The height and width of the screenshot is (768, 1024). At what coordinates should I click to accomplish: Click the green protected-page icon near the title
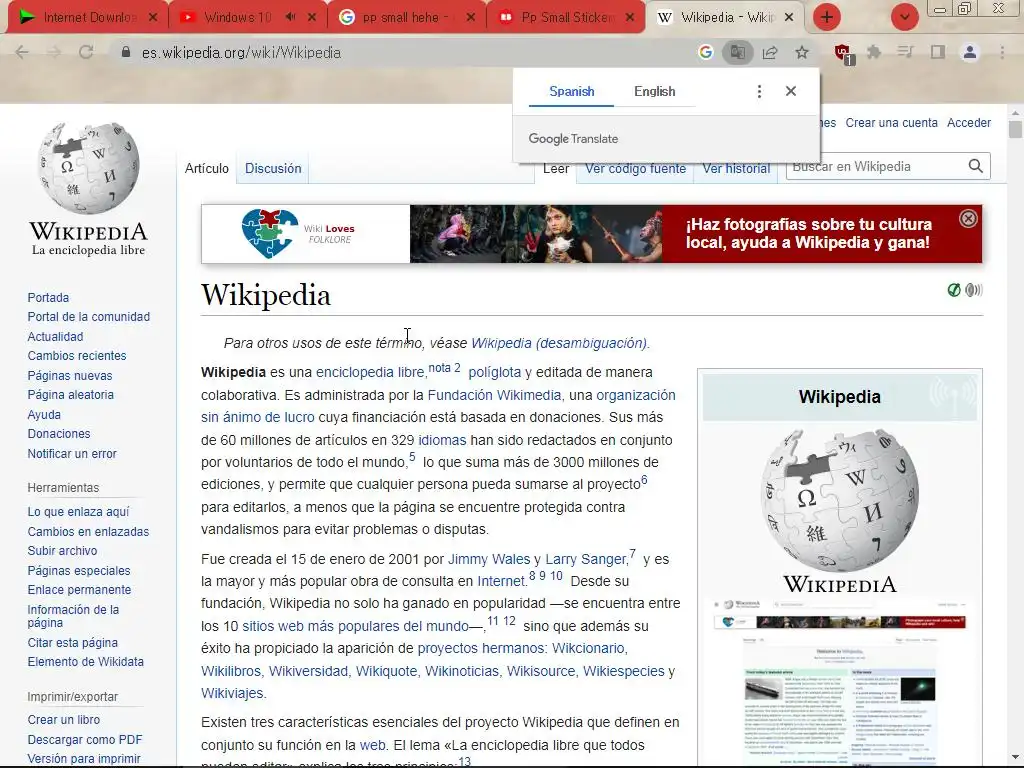pos(954,290)
